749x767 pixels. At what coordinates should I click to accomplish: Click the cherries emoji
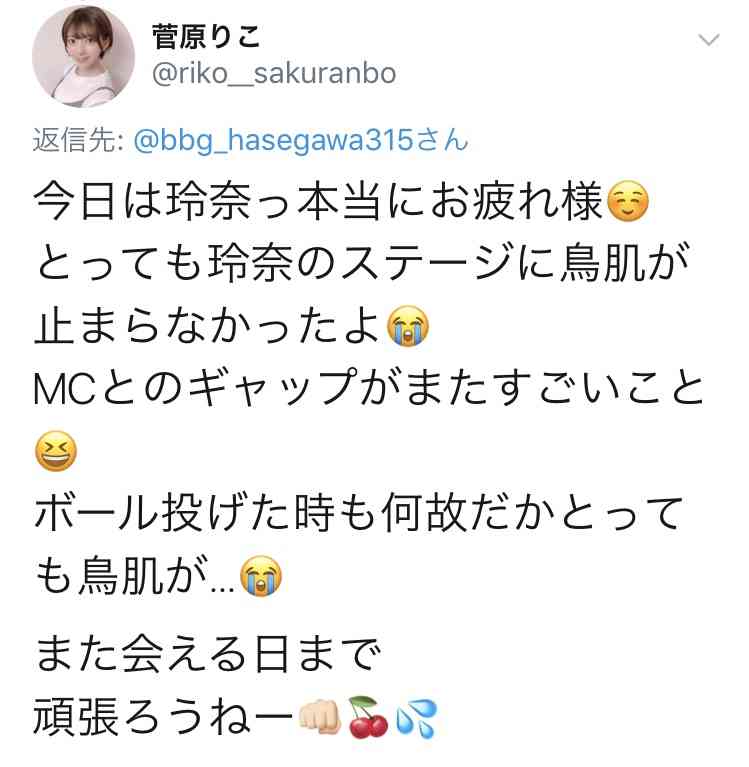click(367, 717)
